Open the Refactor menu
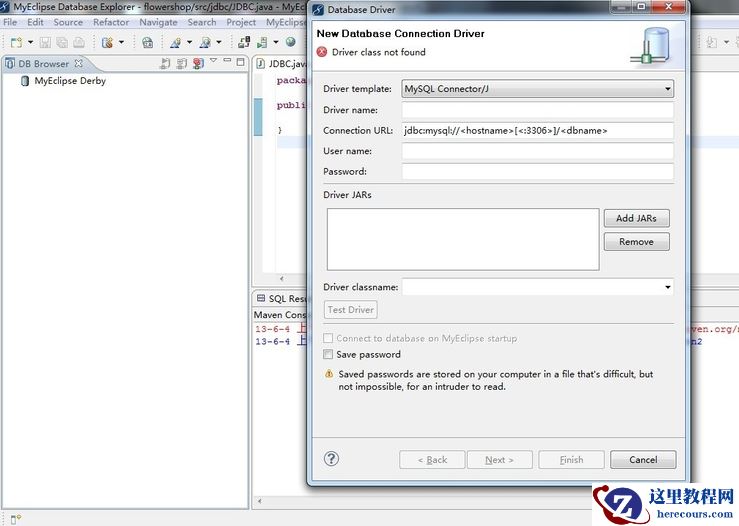The image size is (739, 526). [x=111, y=22]
